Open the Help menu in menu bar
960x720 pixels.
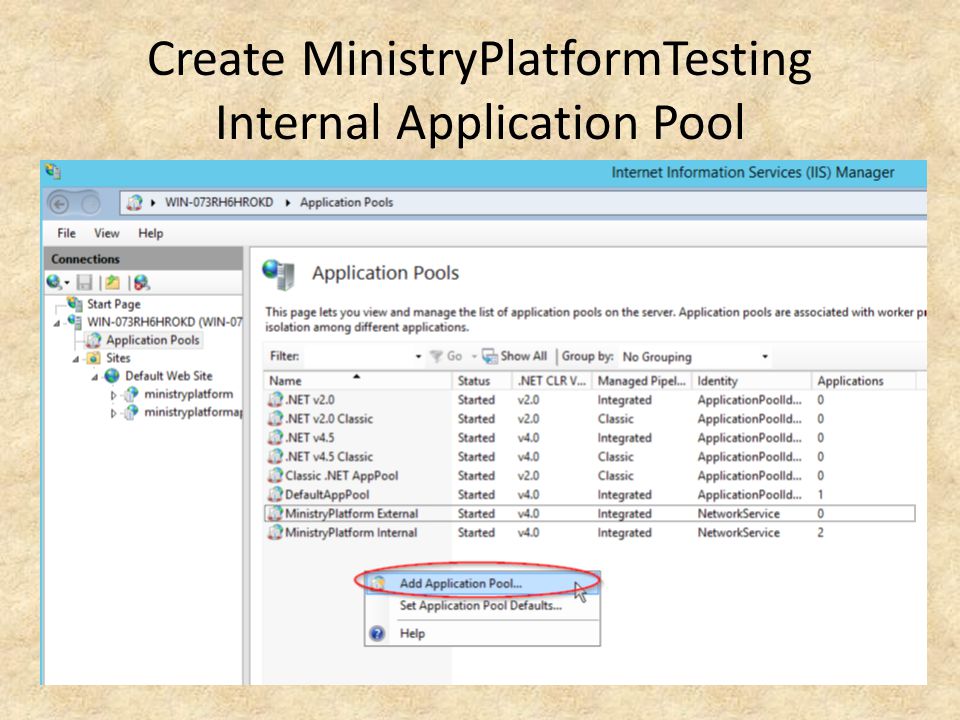pos(151,233)
